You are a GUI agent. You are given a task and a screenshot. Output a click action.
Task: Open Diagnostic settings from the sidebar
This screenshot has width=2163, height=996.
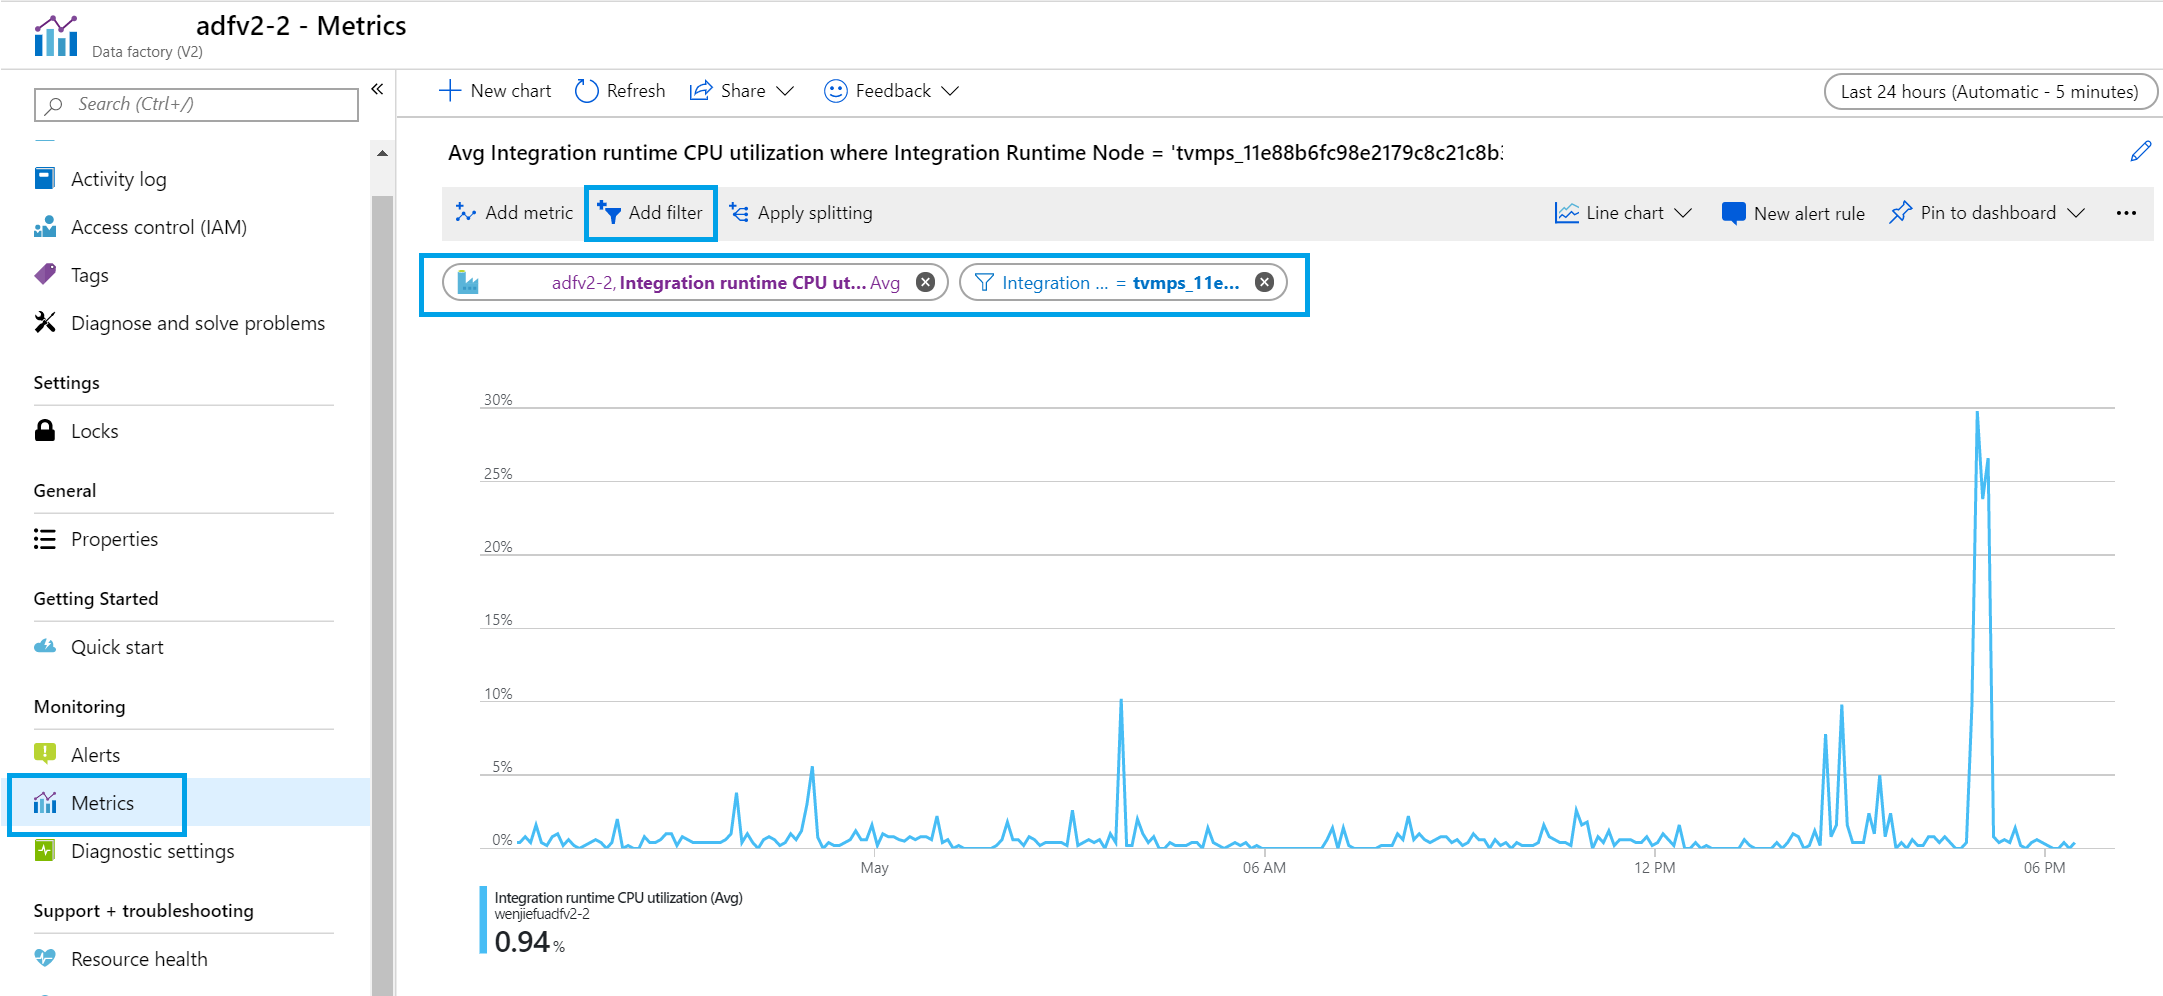pyautogui.click(x=46, y=851)
